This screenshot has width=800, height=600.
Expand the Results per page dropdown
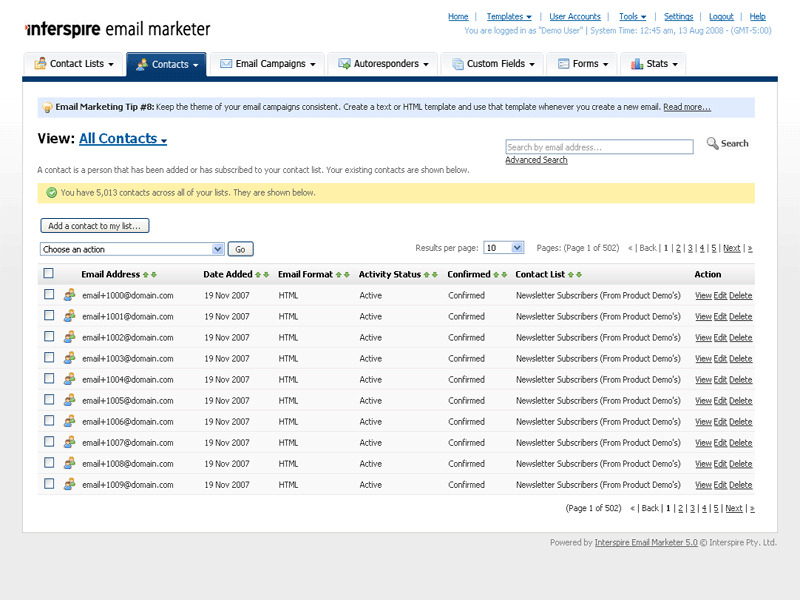[x=504, y=248]
